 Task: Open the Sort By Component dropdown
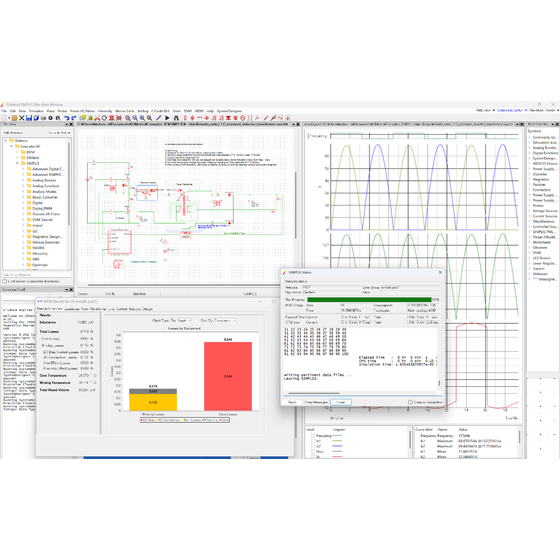click(224, 320)
